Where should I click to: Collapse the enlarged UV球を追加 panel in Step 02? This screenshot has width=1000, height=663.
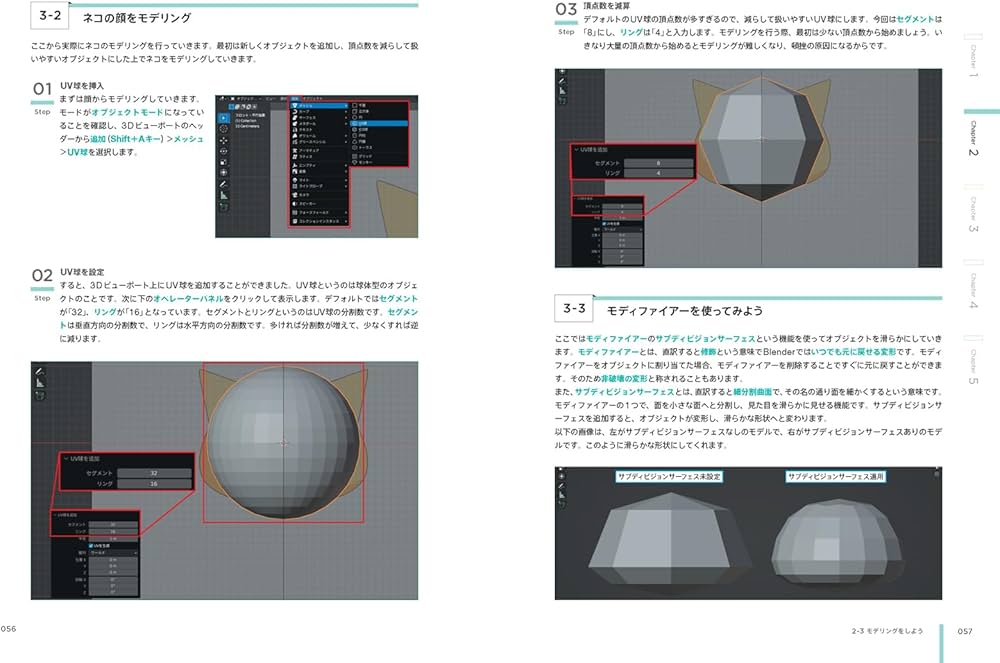point(67,457)
